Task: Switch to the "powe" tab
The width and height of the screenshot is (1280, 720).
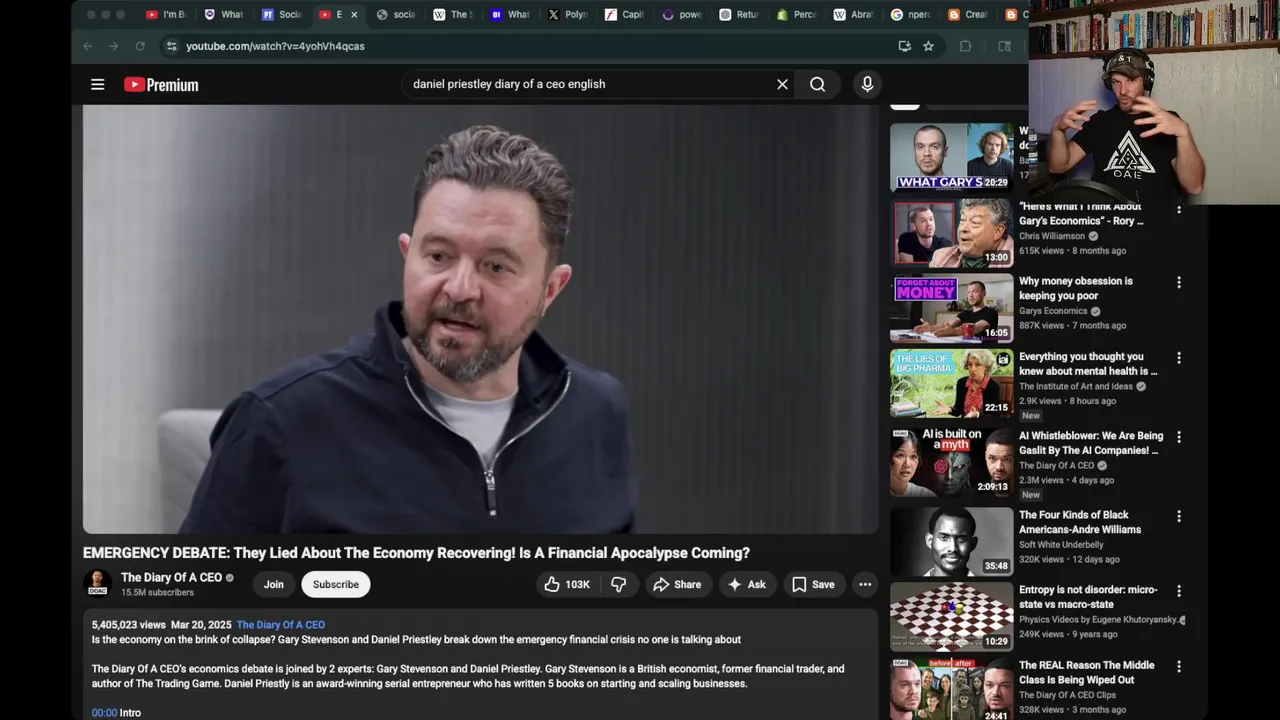Action: (683, 15)
